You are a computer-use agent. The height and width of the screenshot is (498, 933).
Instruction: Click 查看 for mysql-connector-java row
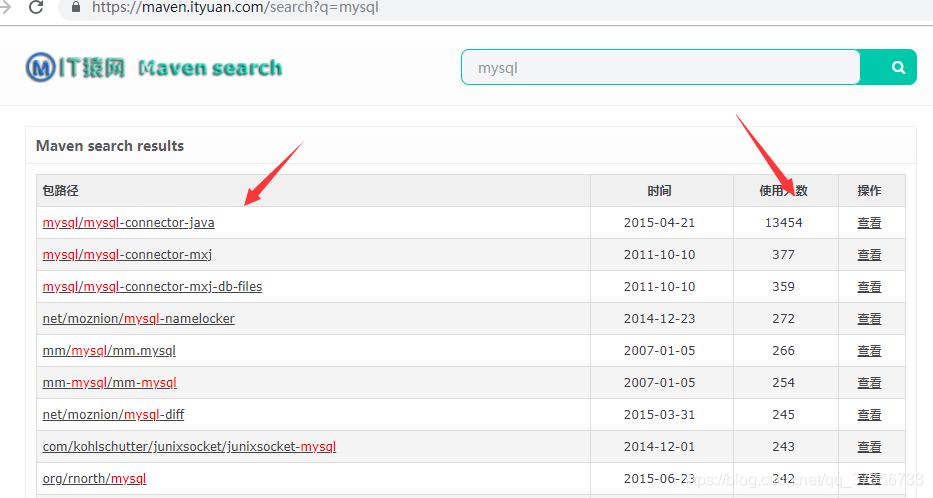869,223
